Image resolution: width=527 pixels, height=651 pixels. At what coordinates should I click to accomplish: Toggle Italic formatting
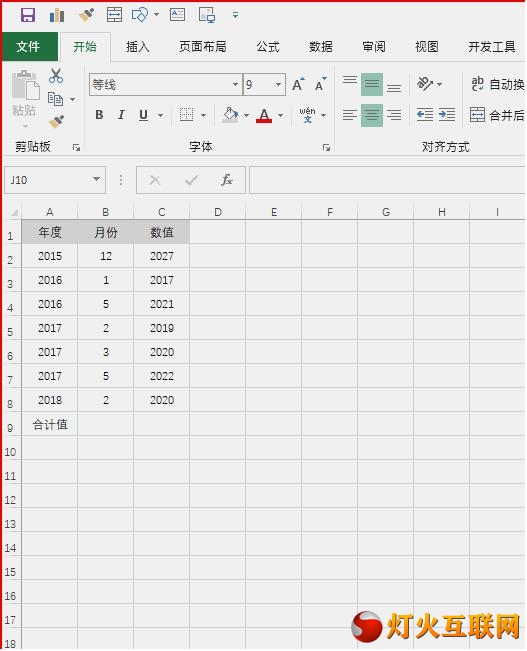(121, 115)
